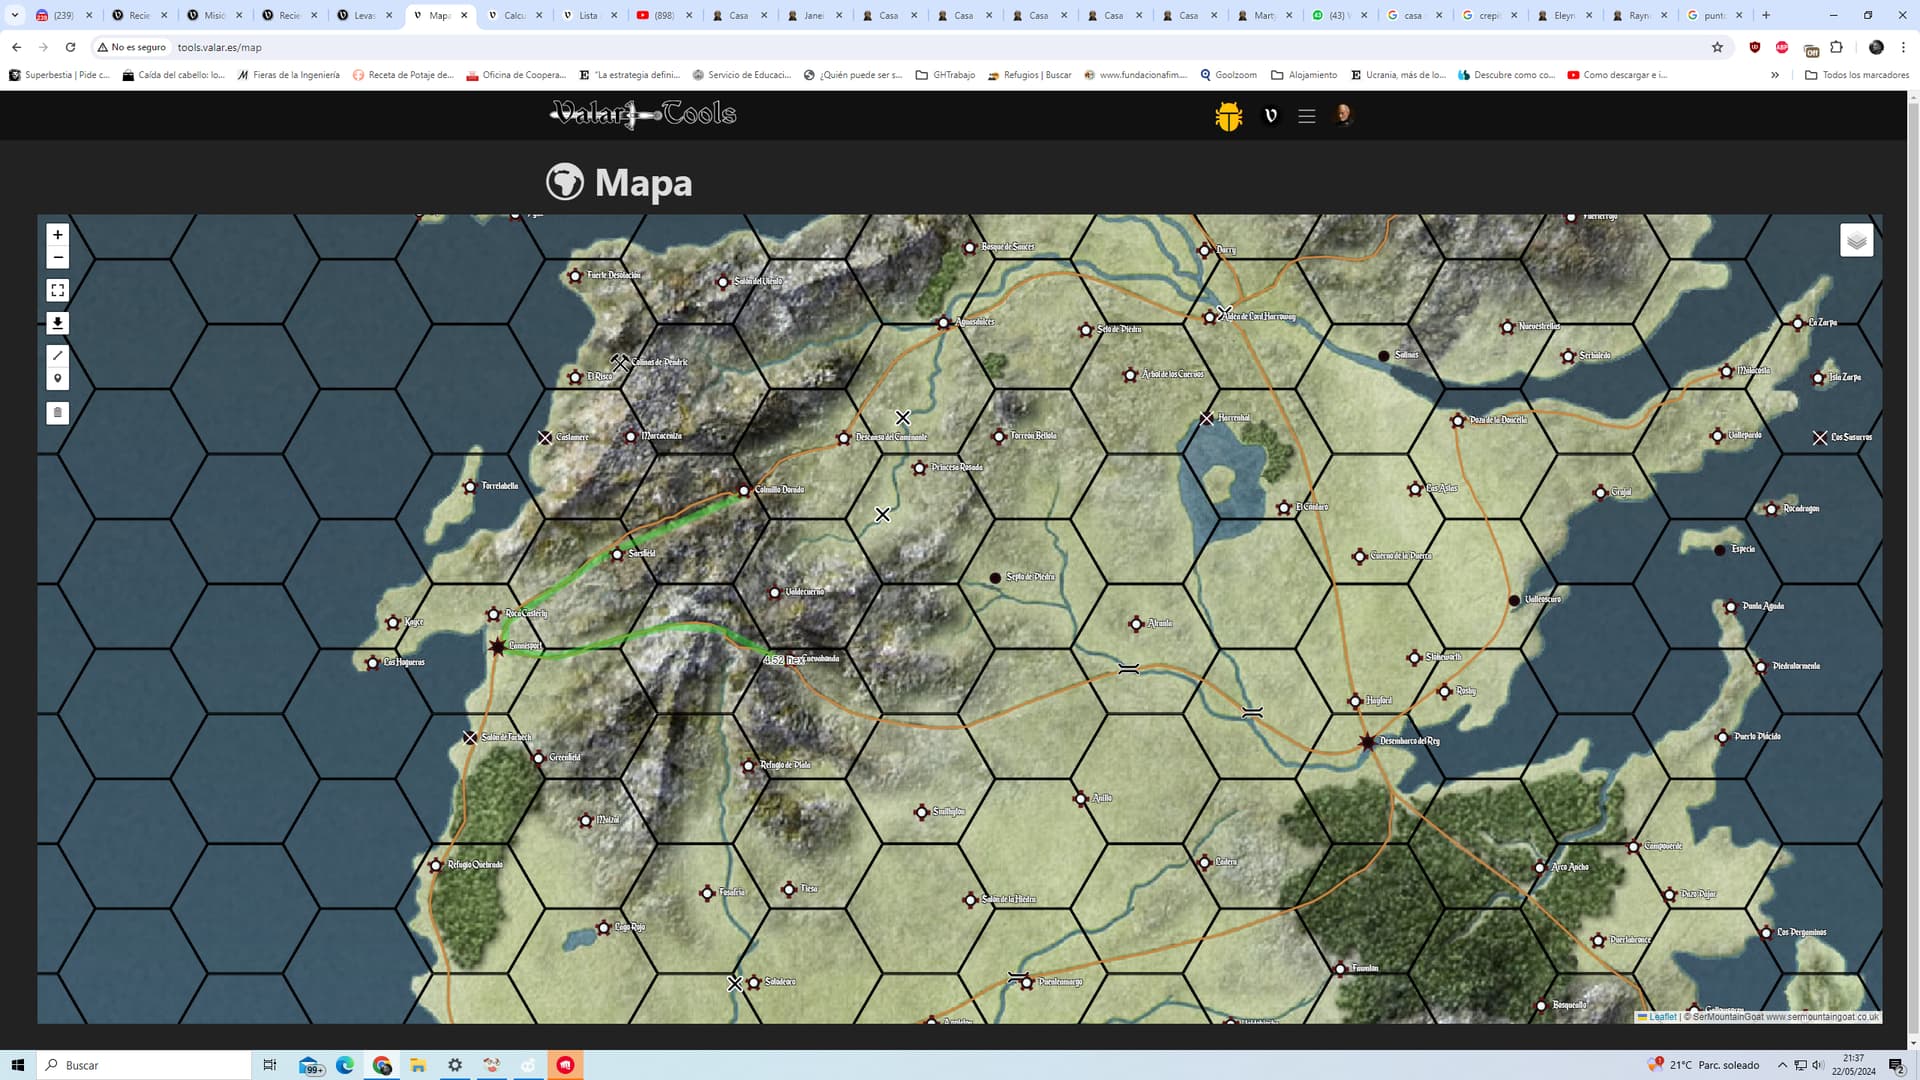
Task: Open the Goolzoom bookmark
Action: point(1228,75)
